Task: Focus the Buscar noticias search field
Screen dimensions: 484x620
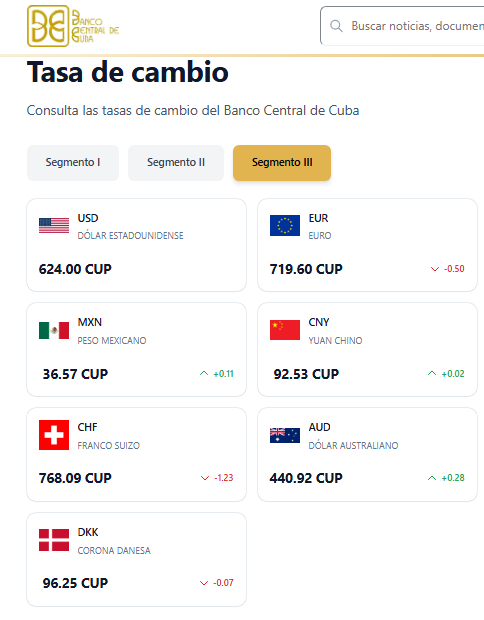Action: coord(402,26)
